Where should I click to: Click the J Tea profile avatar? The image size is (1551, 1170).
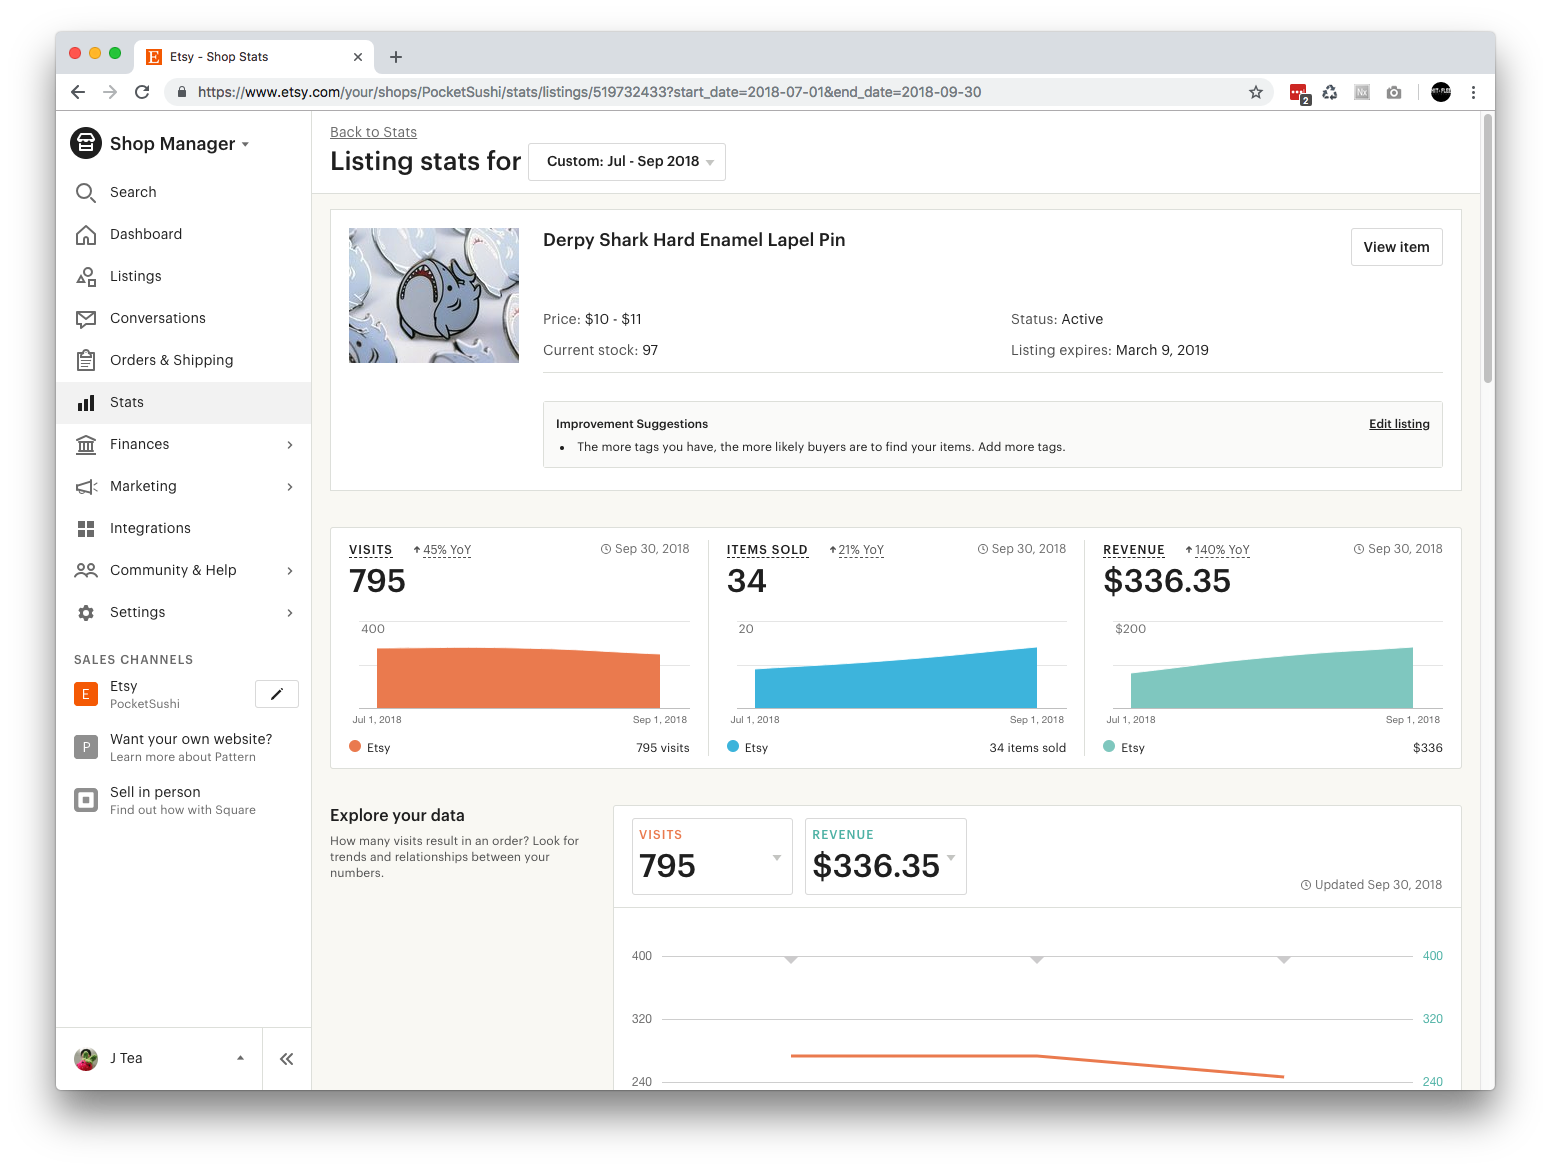click(86, 1059)
